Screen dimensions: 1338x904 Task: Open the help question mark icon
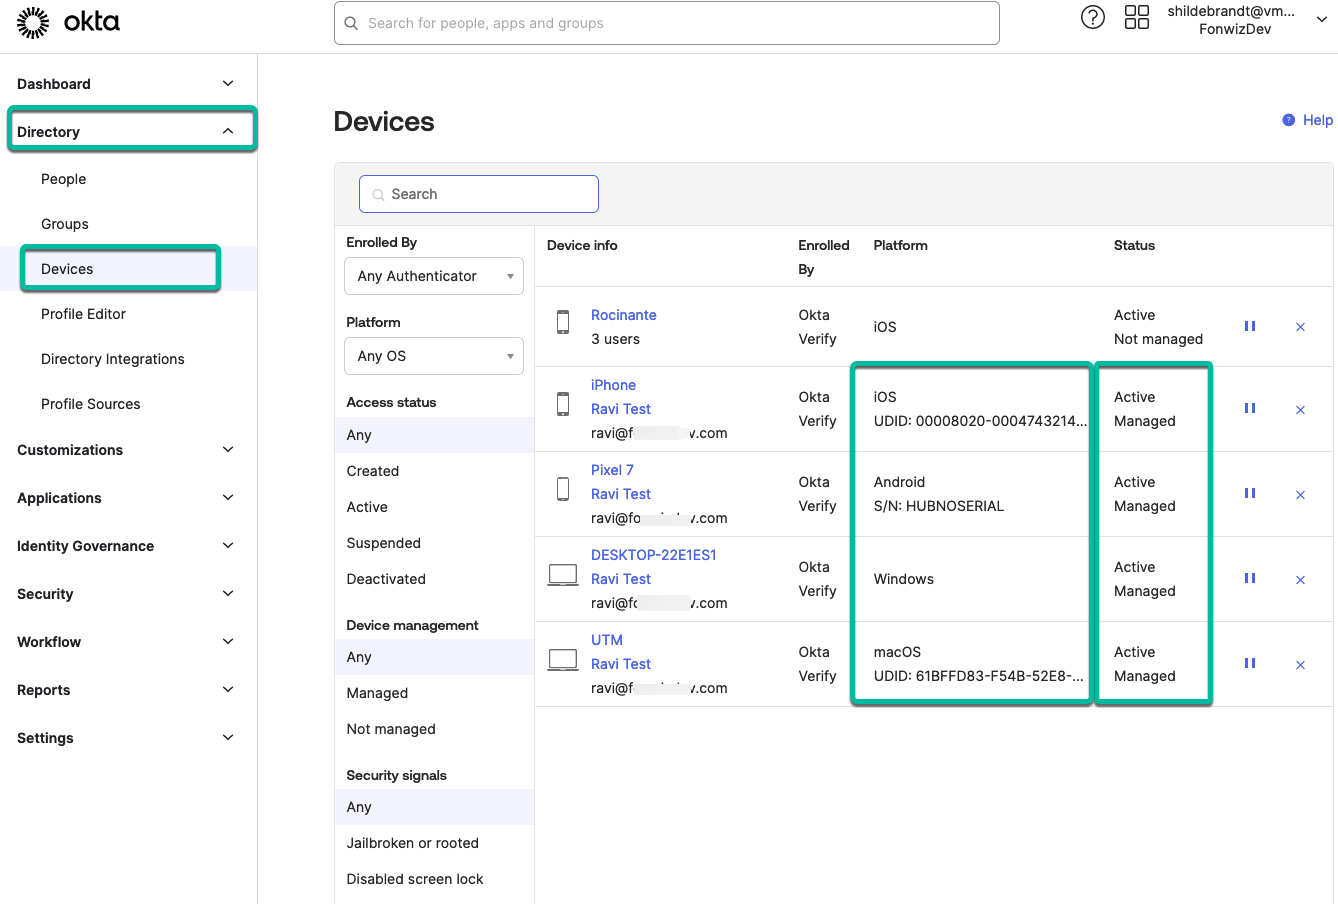[1092, 17]
